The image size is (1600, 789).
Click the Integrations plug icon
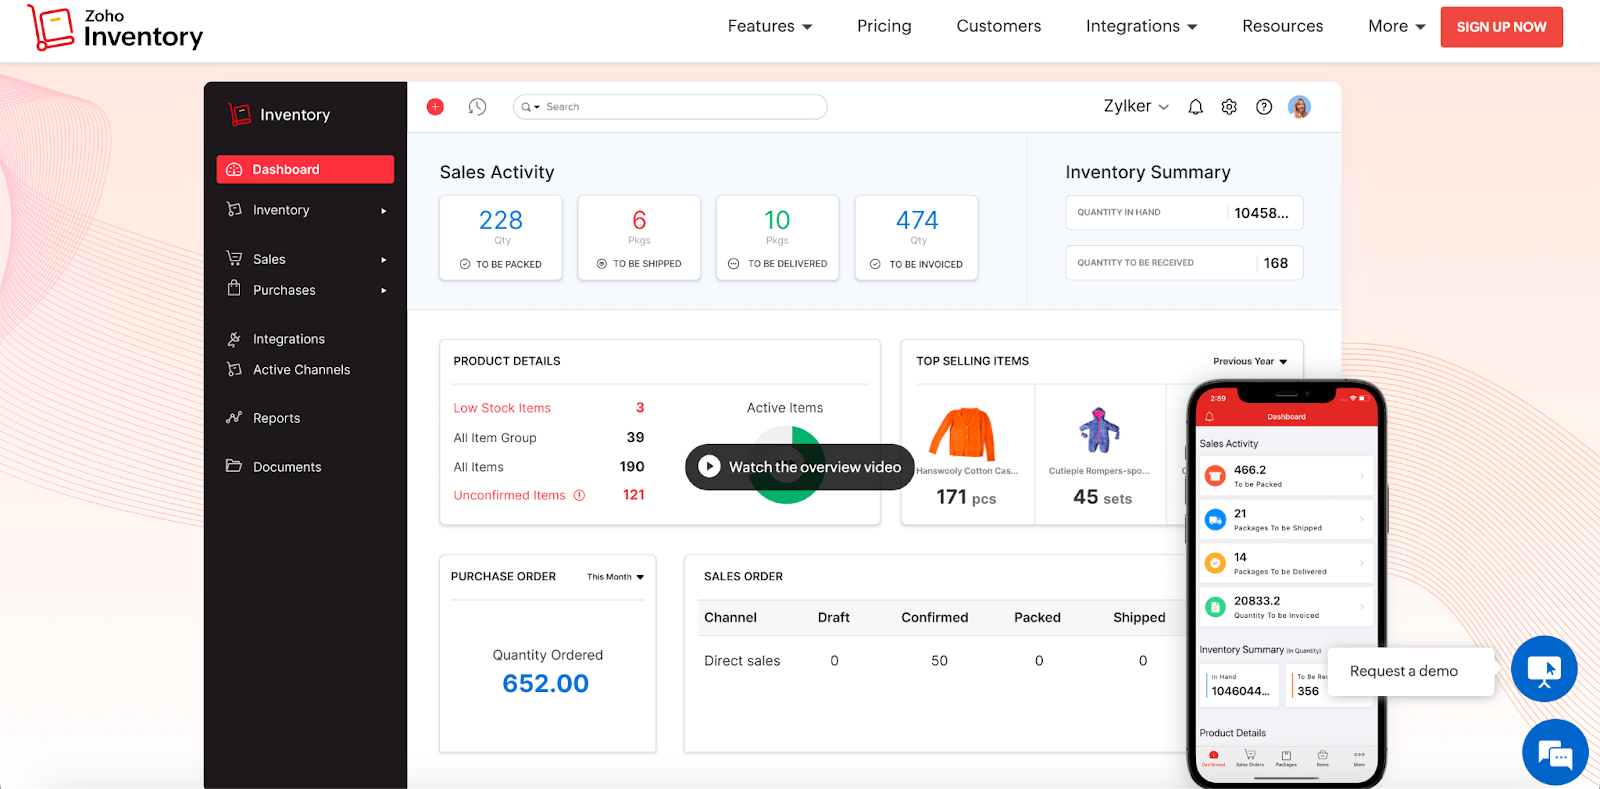[x=234, y=339]
